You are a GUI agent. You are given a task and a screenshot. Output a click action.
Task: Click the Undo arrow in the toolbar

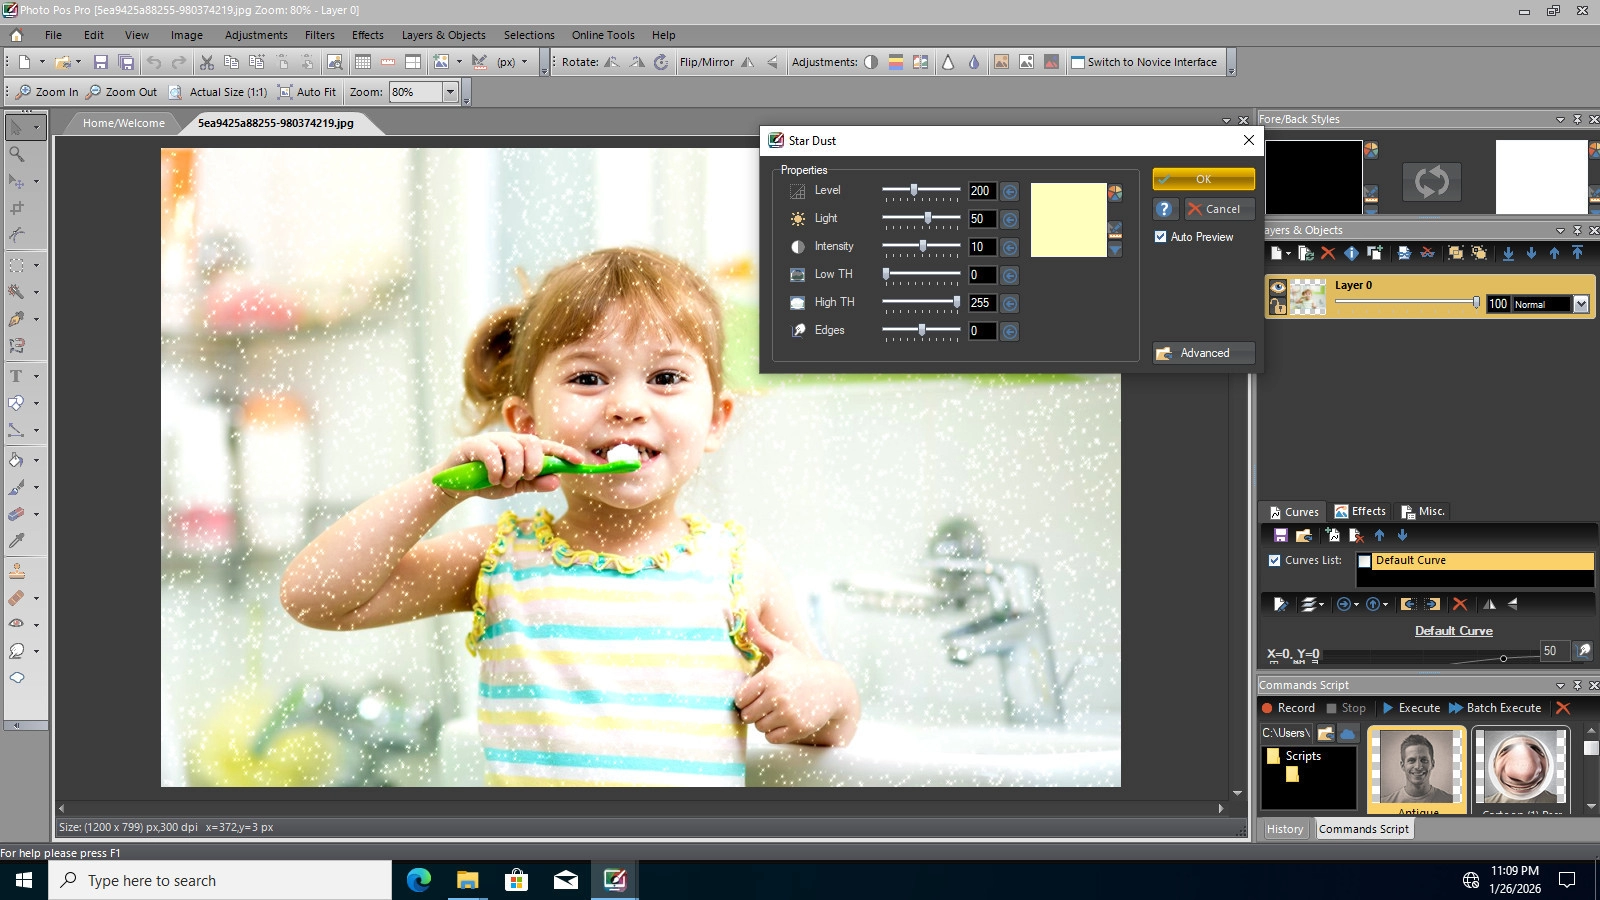pos(154,62)
